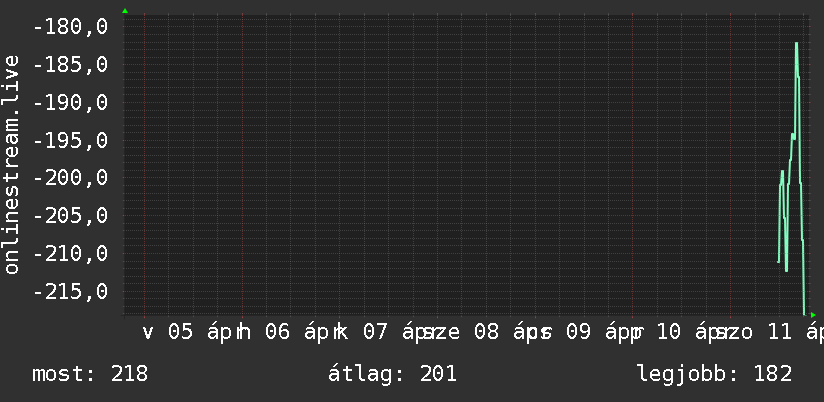Click the peak of the green line
Screen dimensions: 824x402
[796, 43]
